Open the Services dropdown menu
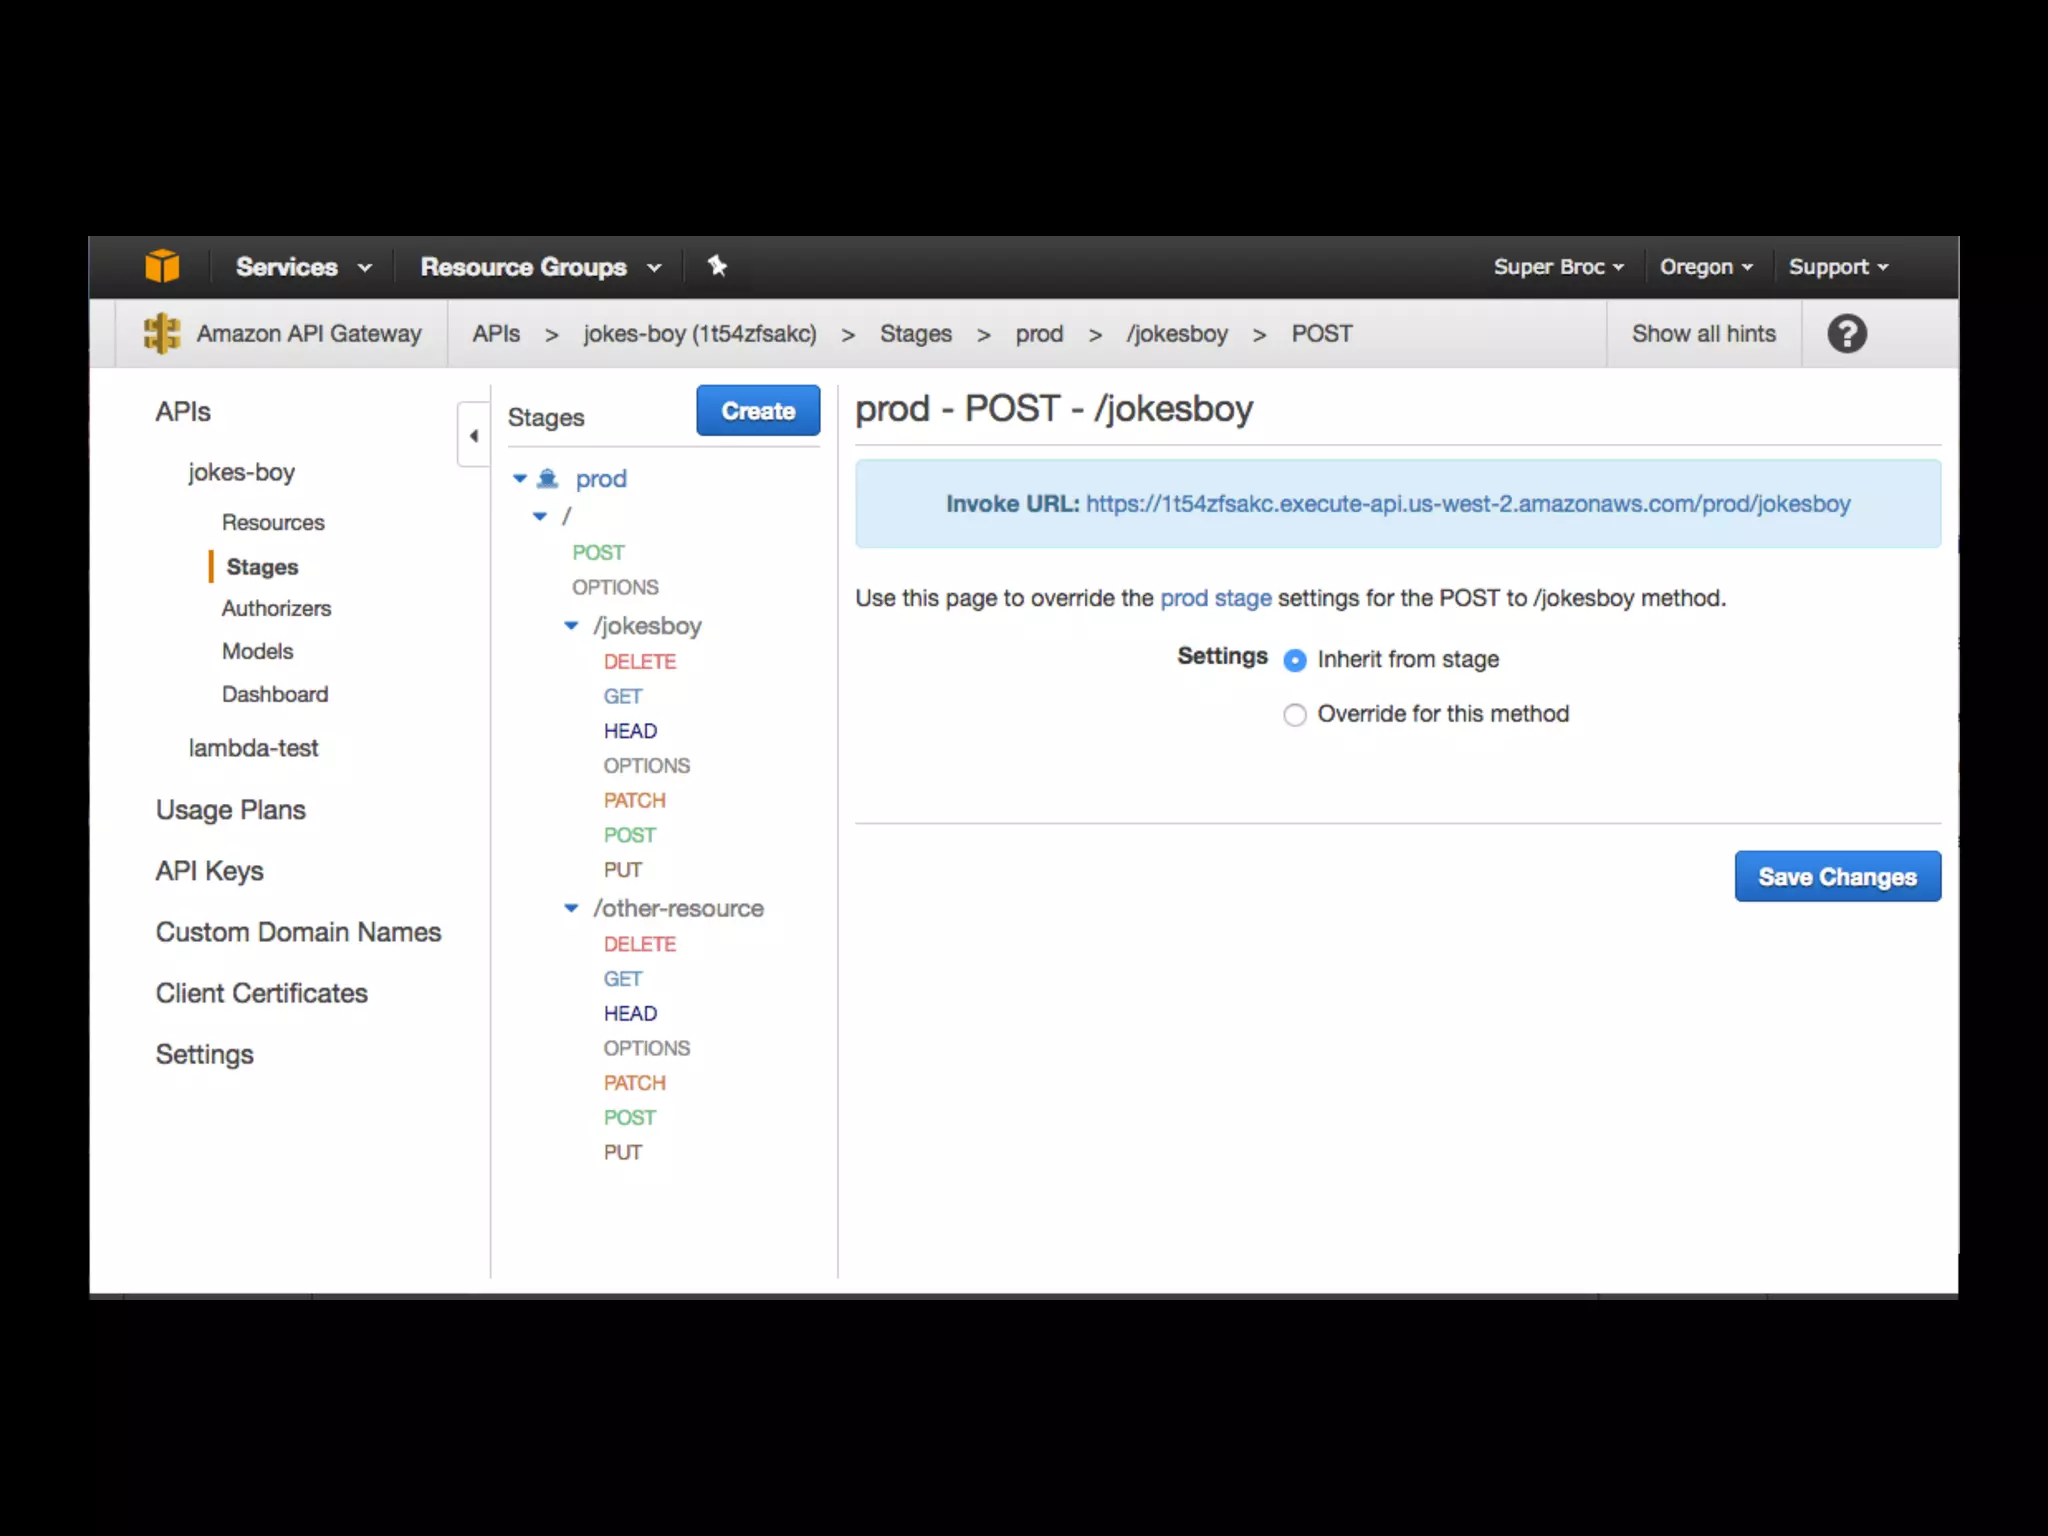Image resolution: width=2048 pixels, height=1536 pixels. (x=304, y=267)
